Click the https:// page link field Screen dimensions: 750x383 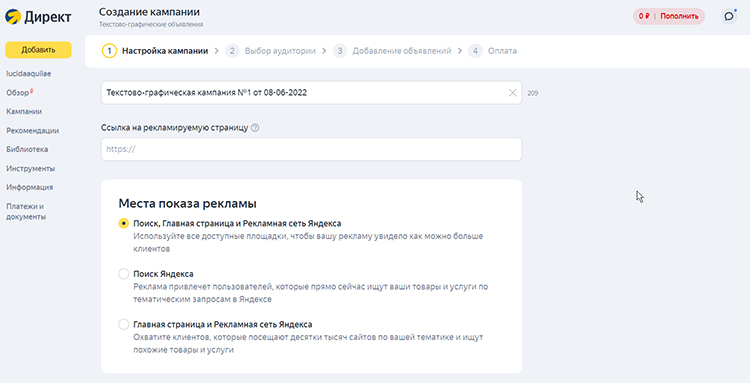311,149
